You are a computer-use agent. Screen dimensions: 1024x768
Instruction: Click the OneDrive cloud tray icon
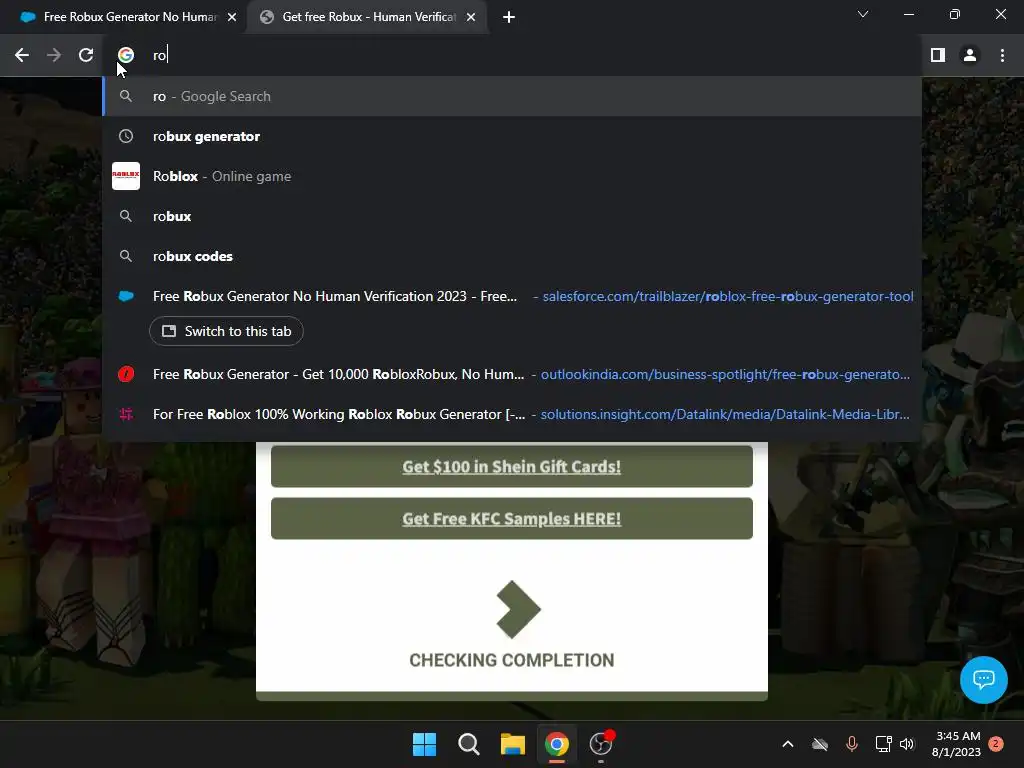820,744
